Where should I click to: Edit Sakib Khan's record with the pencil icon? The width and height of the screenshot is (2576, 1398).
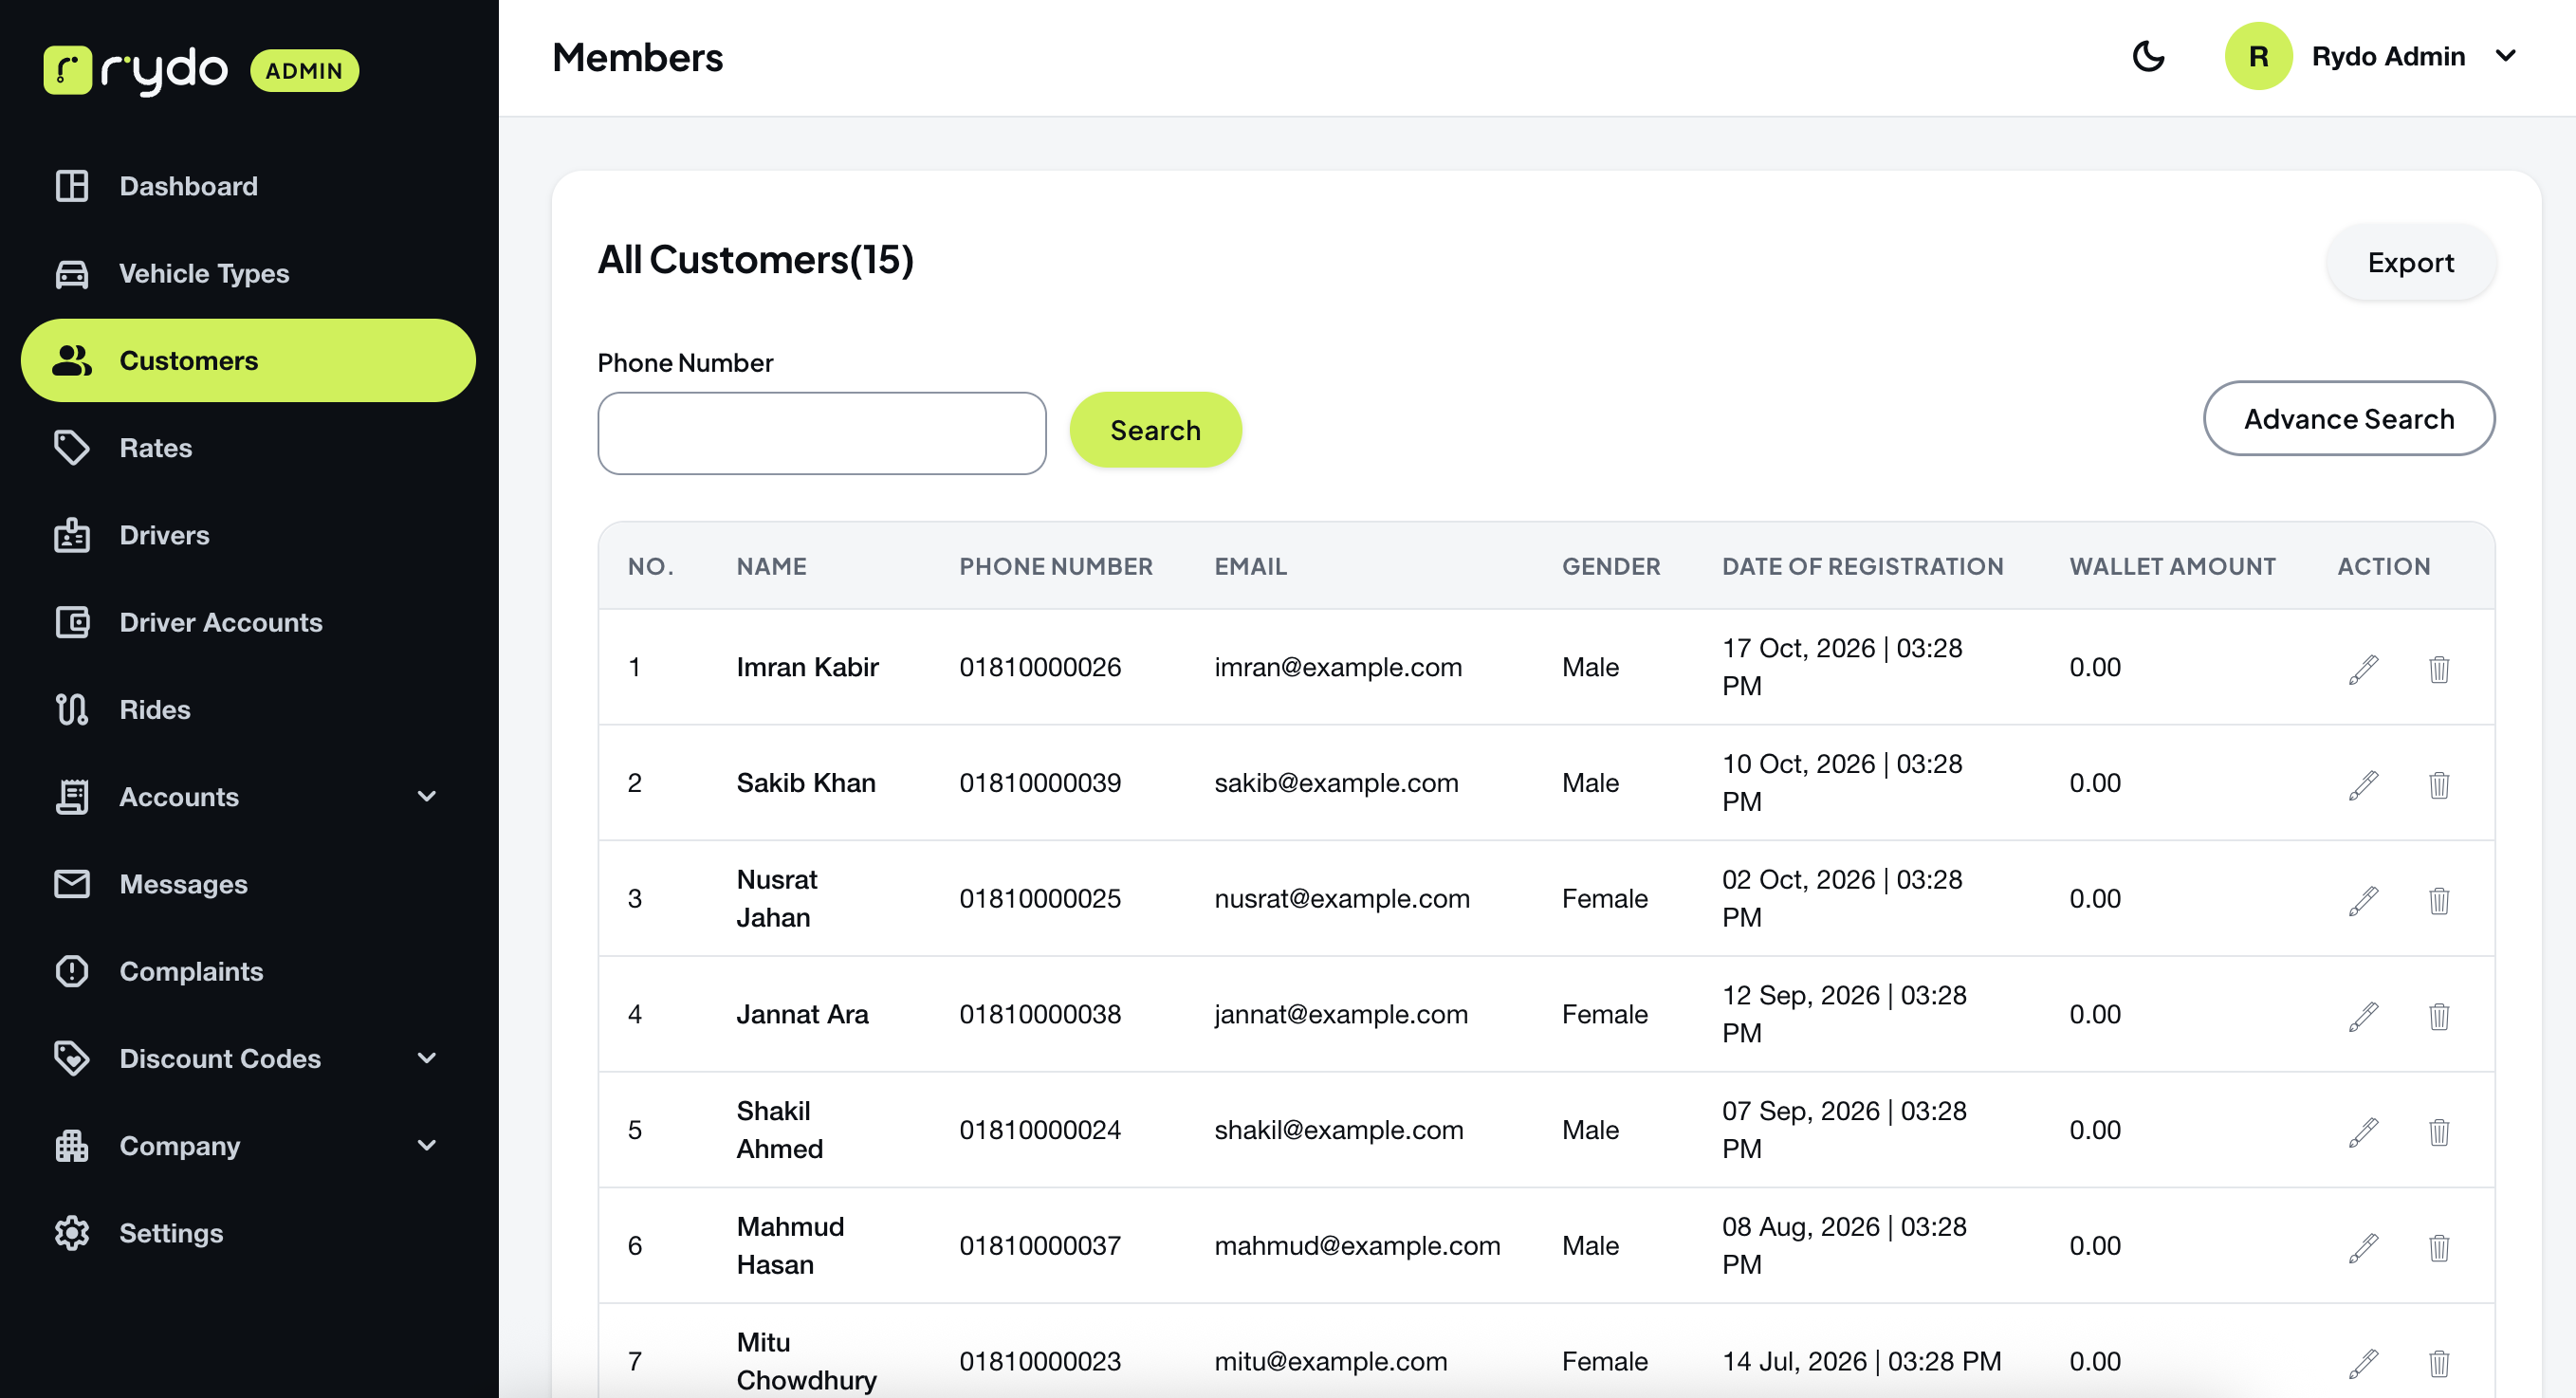coord(2363,784)
